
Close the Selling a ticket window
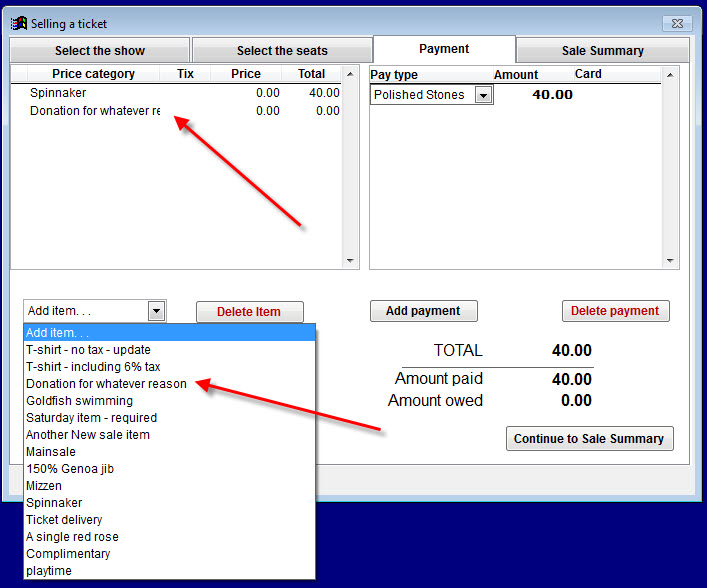pyautogui.click(x=677, y=23)
